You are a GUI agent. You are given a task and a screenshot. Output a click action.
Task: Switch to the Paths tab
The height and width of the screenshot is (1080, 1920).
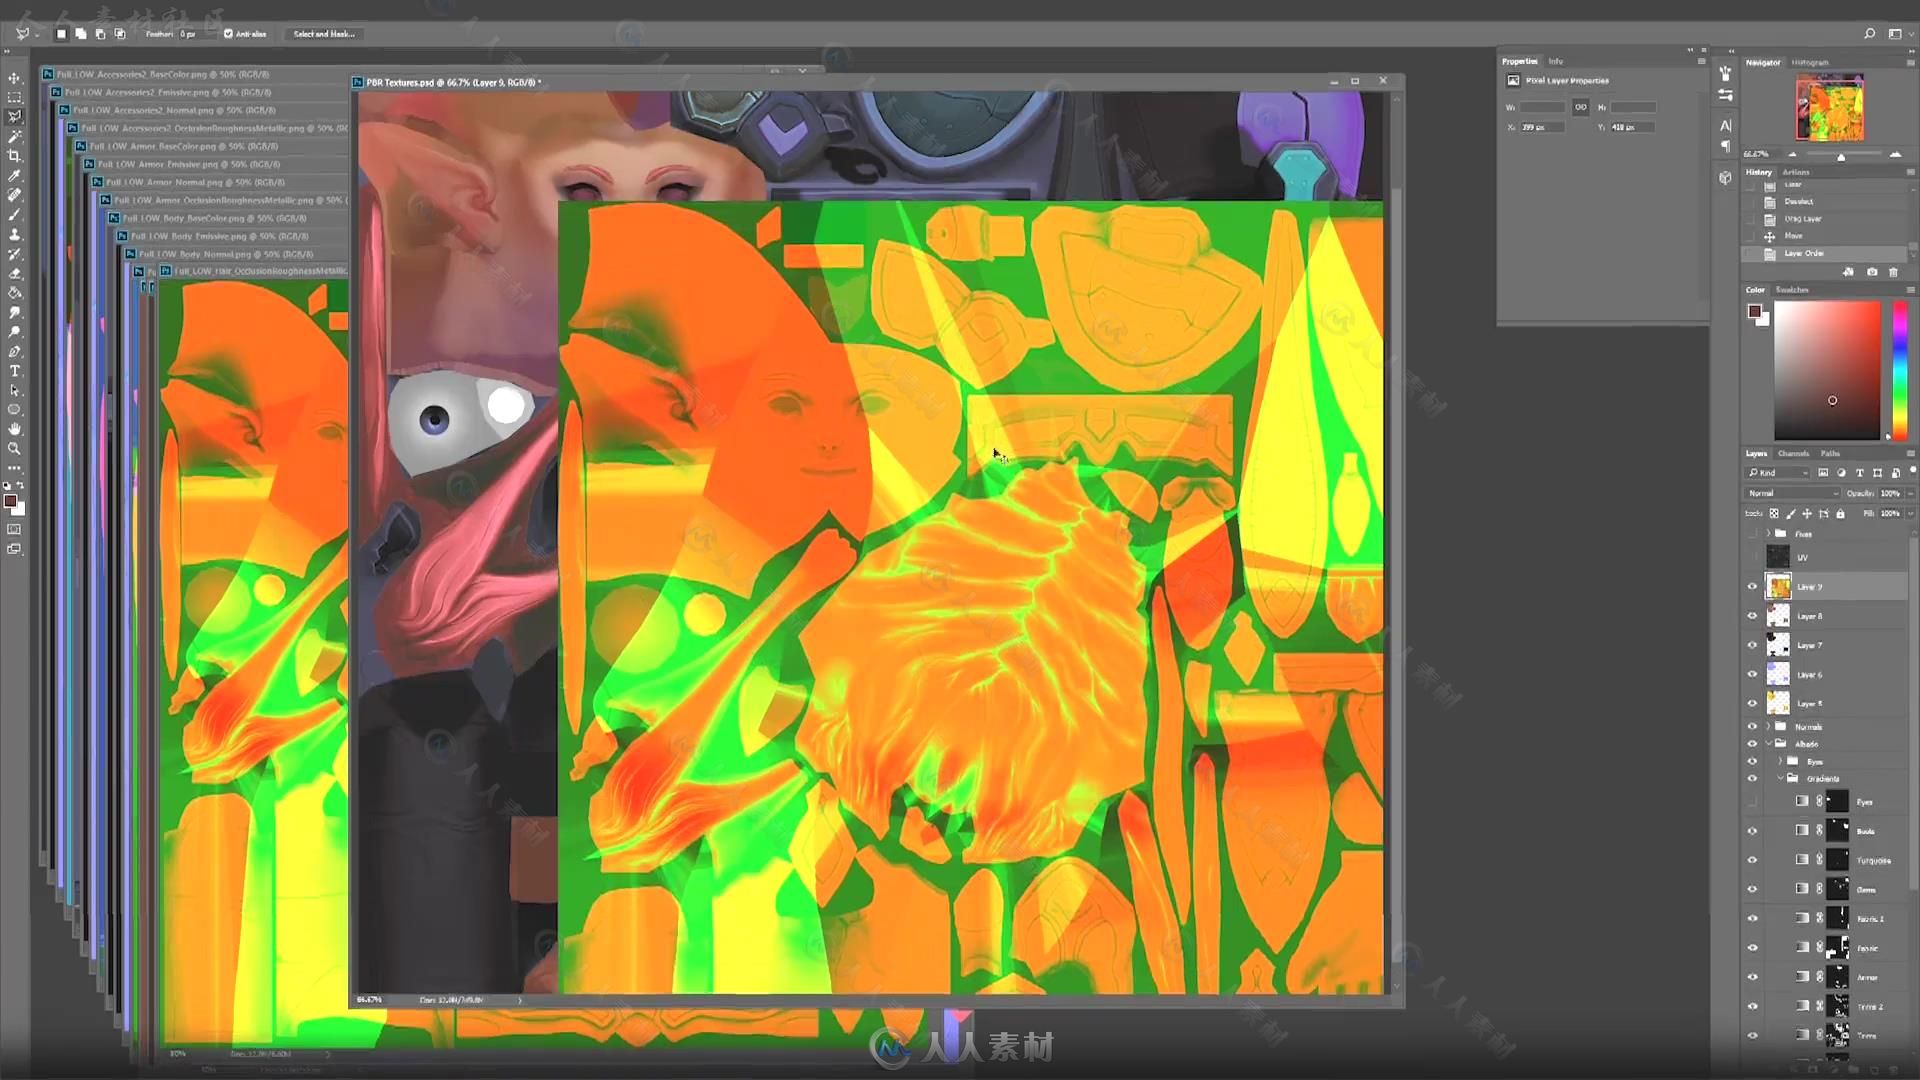pyautogui.click(x=1830, y=454)
